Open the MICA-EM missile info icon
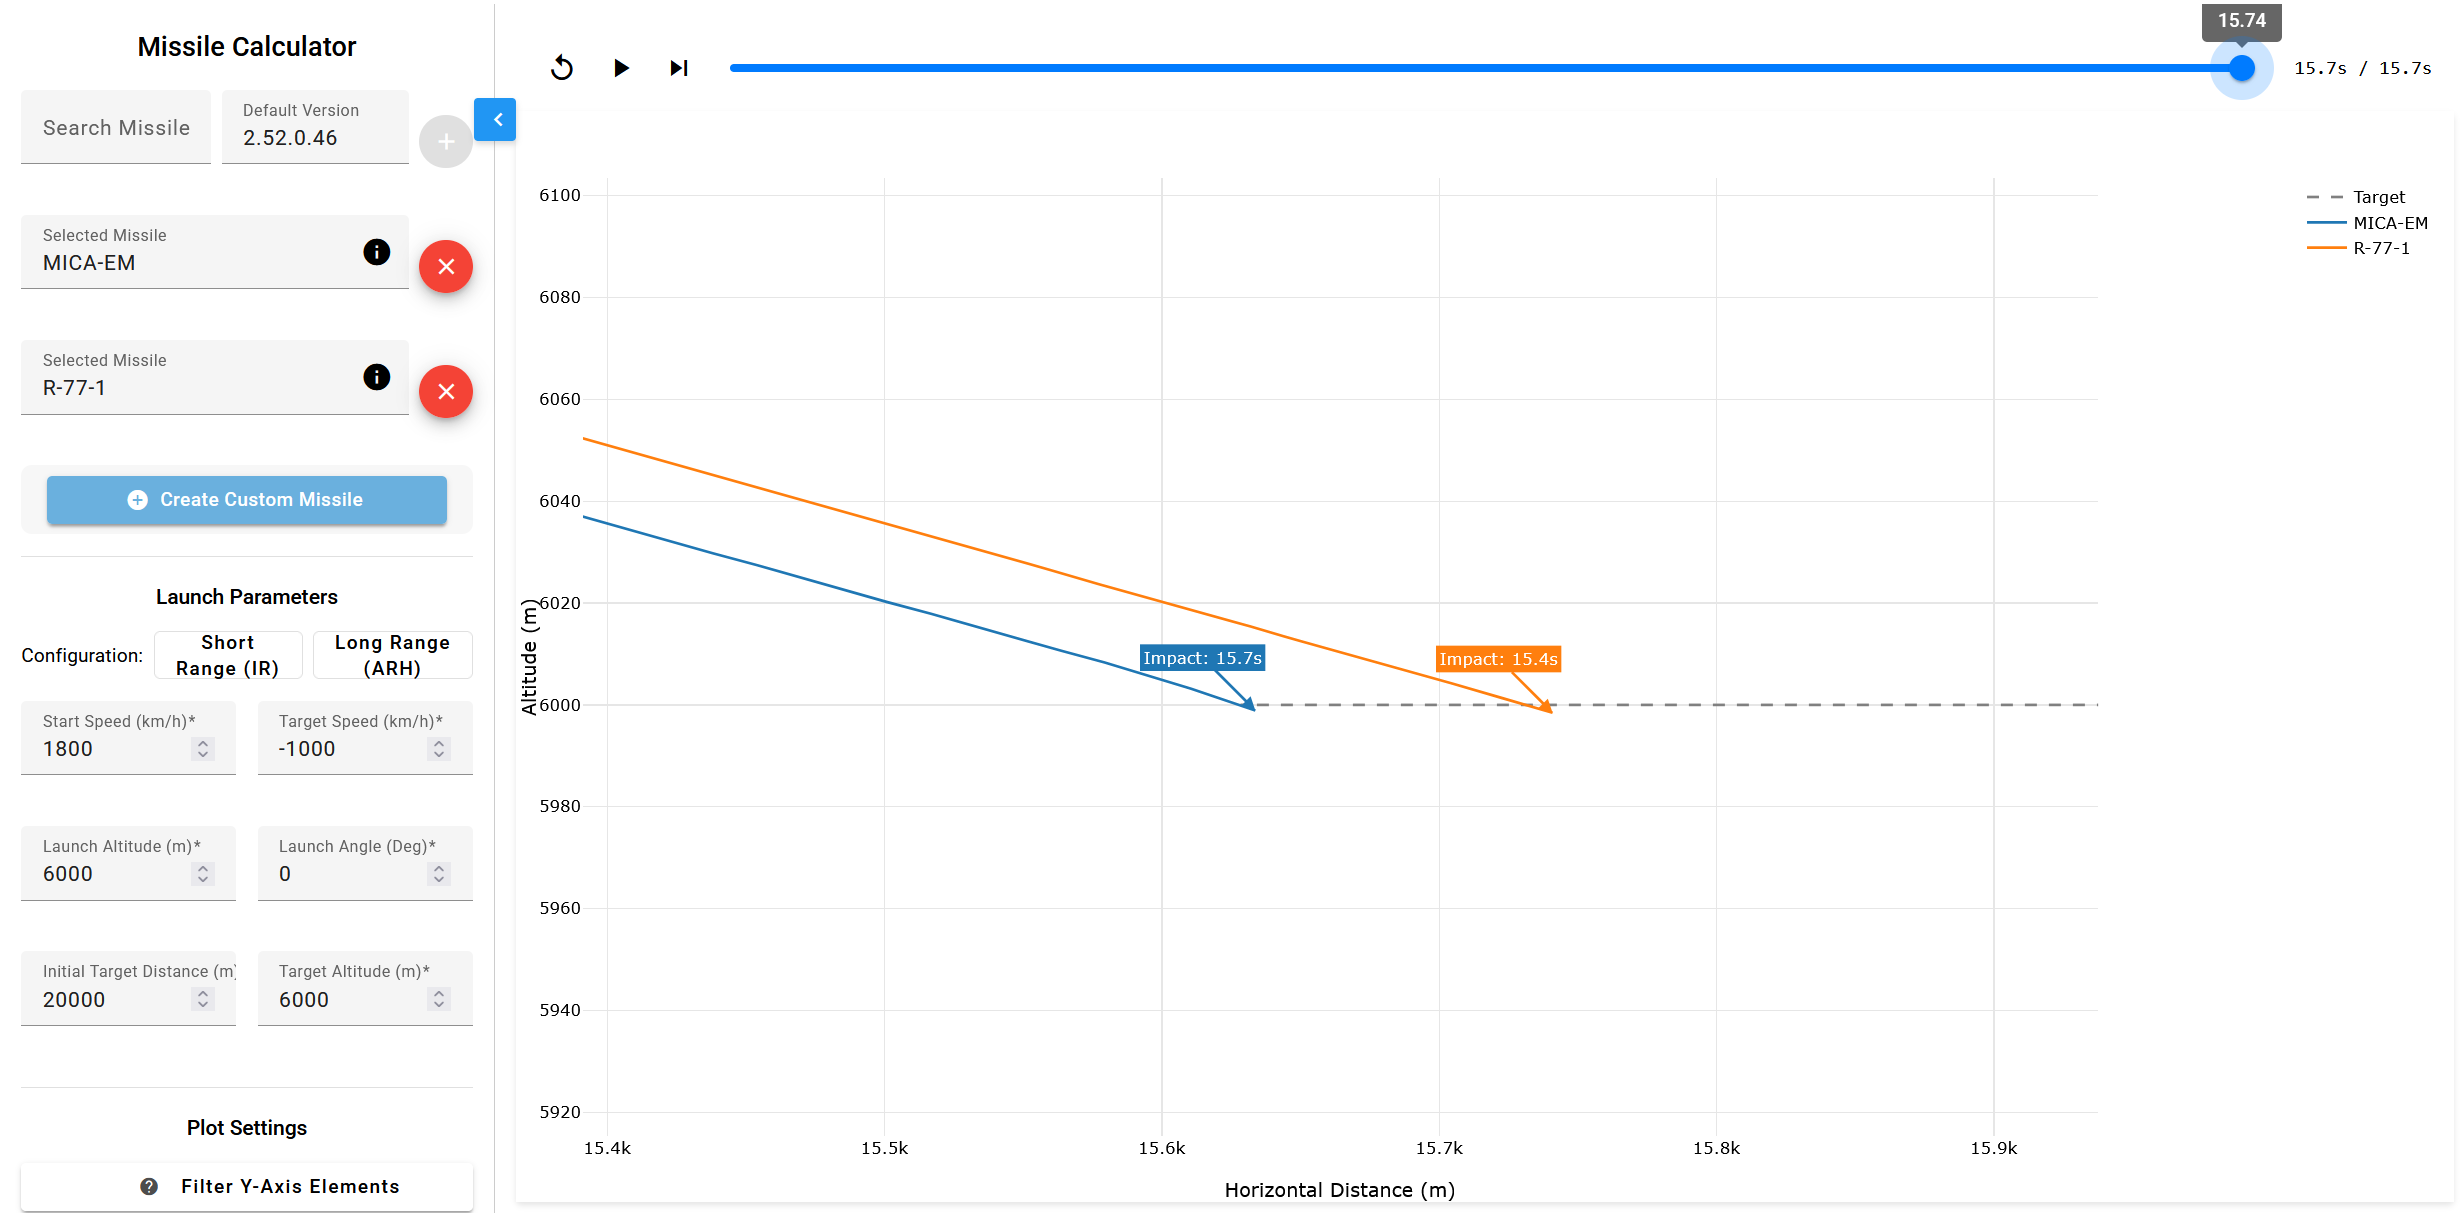This screenshot has width=2463, height=1213. coord(376,252)
